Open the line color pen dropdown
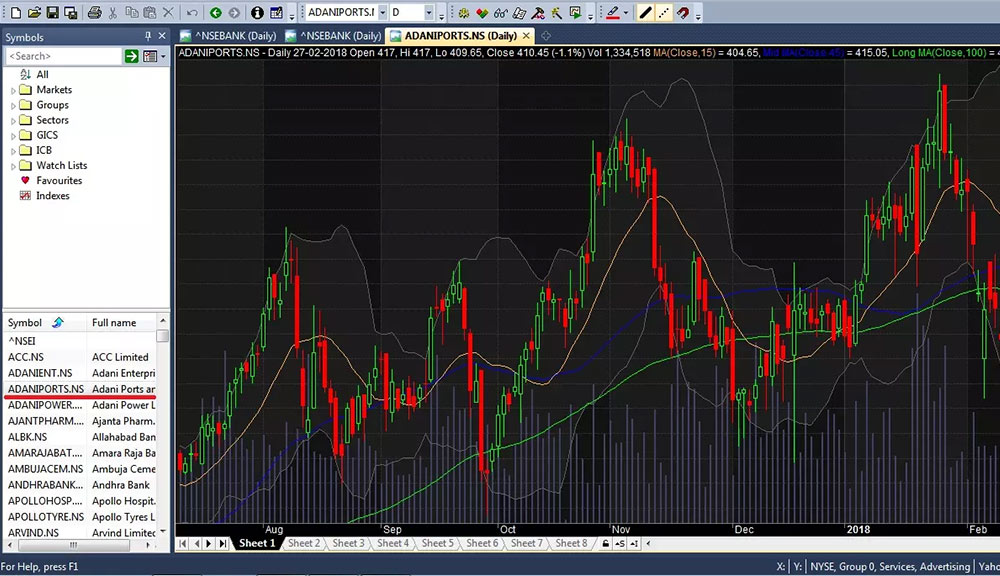Image resolution: width=1000 pixels, height=576 pixels. (626, 12)
